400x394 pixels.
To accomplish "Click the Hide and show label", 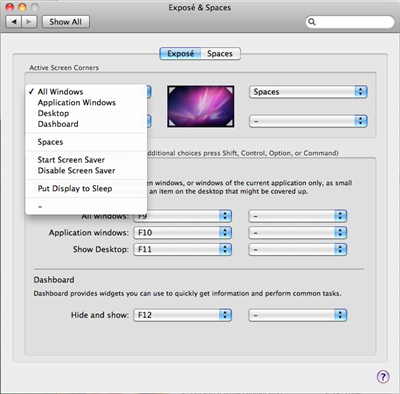I will pyautogui.click(x=100, y=315).
